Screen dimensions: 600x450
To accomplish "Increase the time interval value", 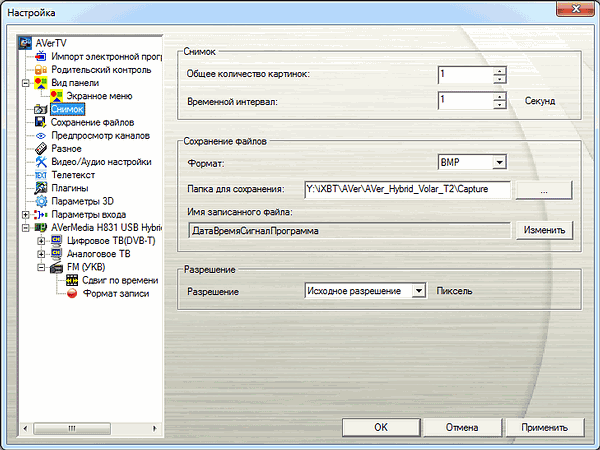I will point(499,96).
